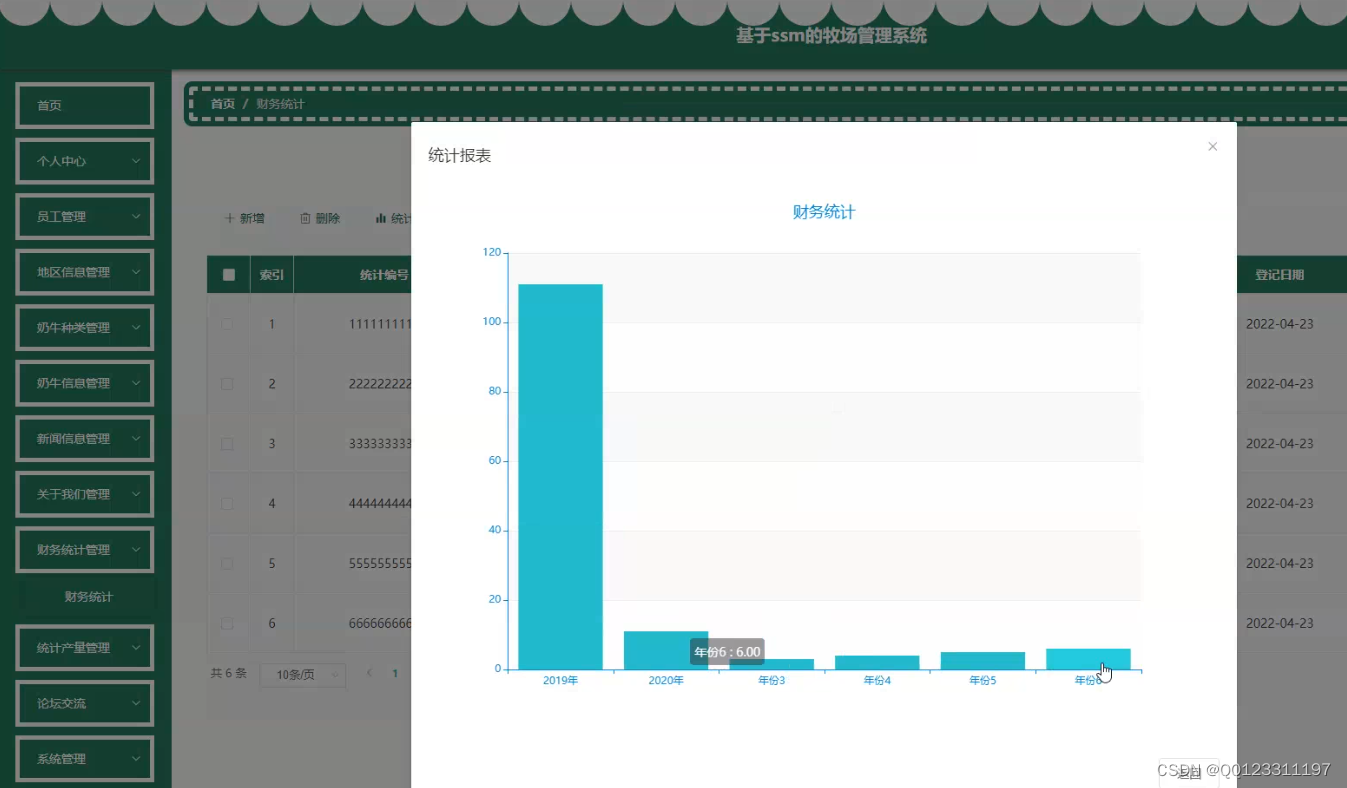The image size is (1347, 788).
Task: Click the 财务统计 chart title
Action: [824, 212]
